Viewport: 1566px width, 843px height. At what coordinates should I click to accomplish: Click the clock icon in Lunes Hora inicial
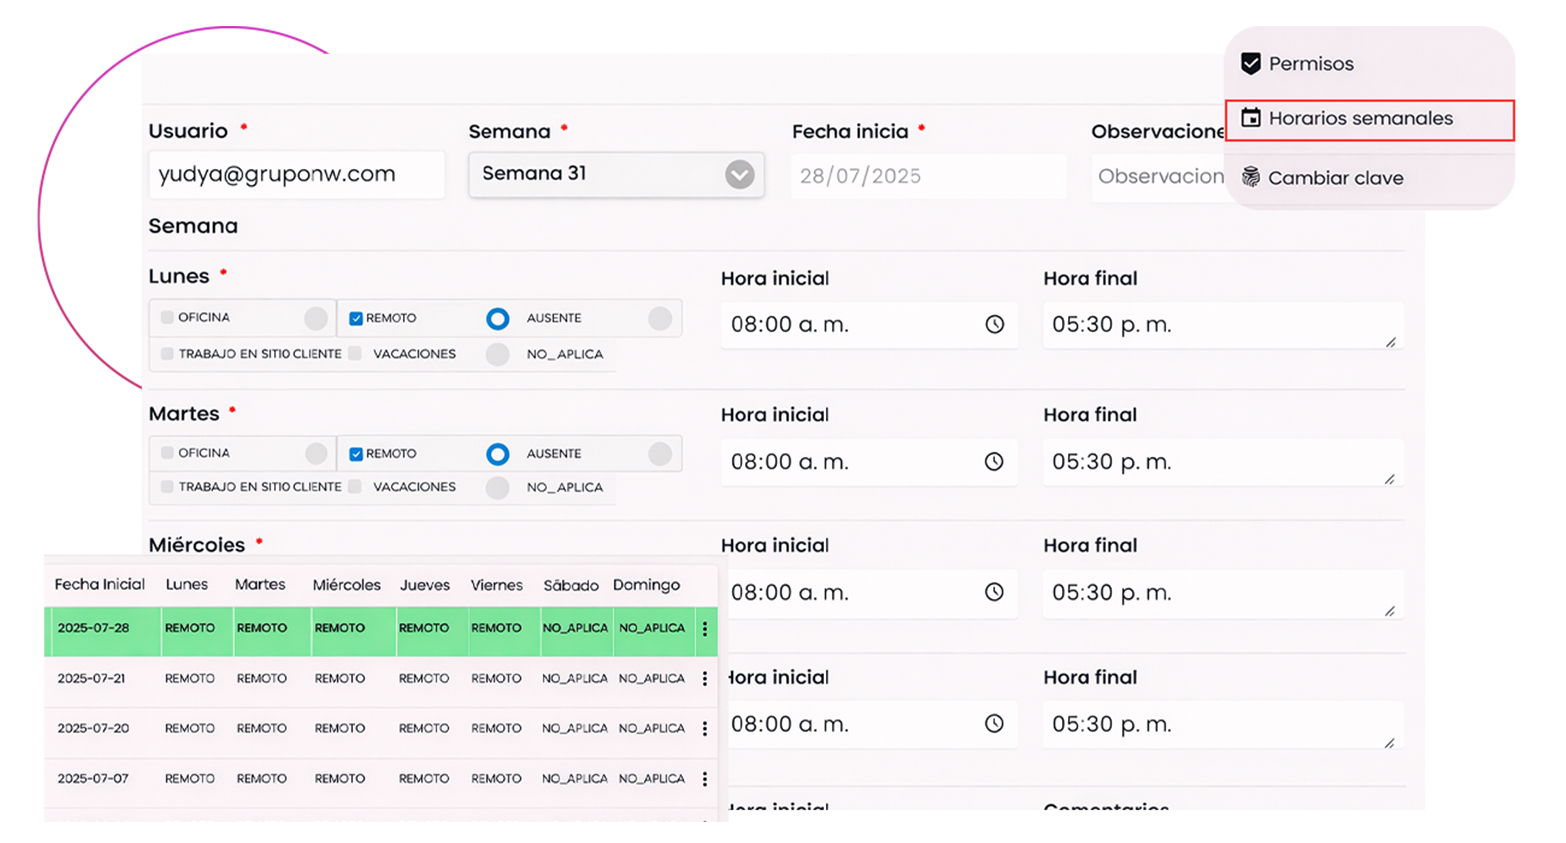point(994,324)
